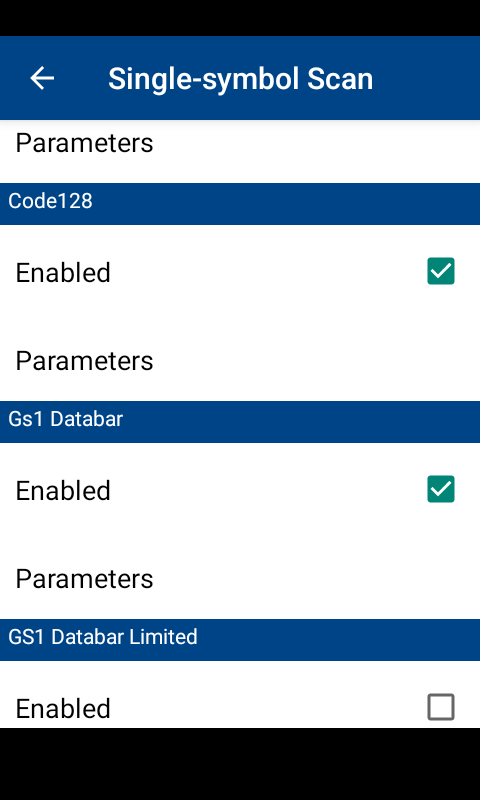This screenshot has width=480, height=800.
Task: Click the white checkmark in the Code128 box
Action: tap(441, 271)
